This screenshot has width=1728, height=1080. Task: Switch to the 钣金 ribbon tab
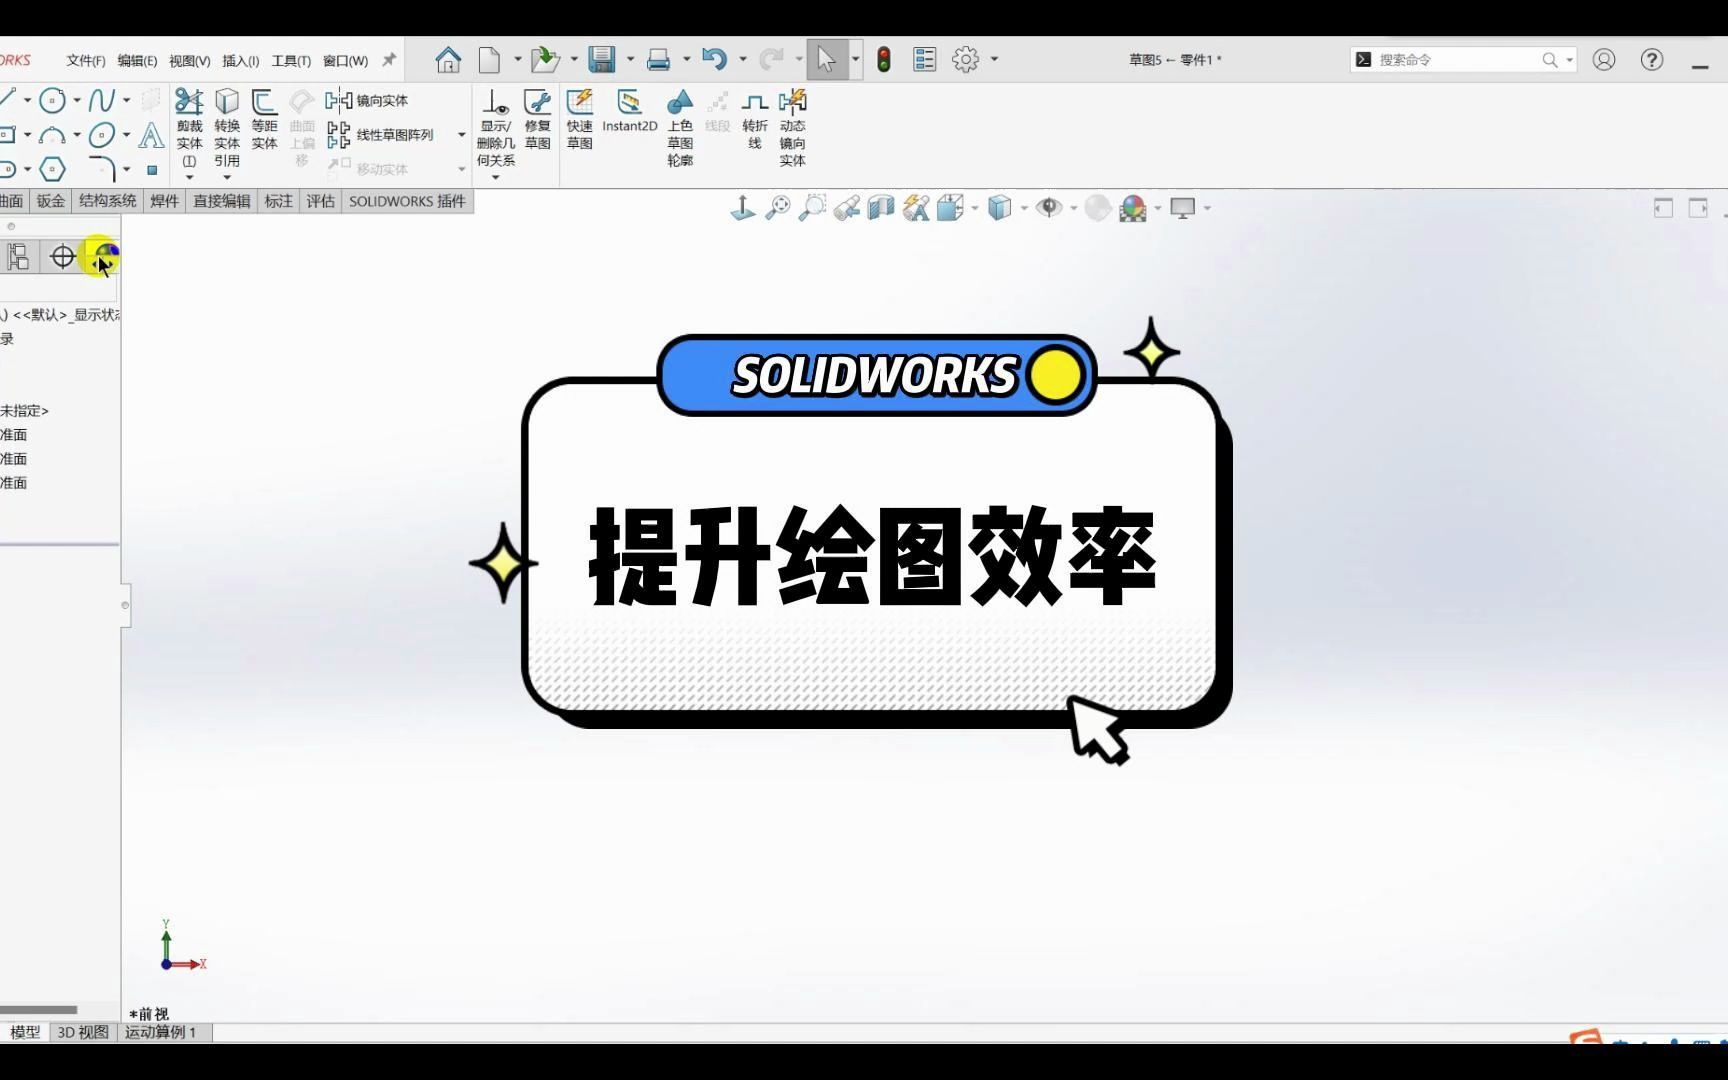pos(50,201)
